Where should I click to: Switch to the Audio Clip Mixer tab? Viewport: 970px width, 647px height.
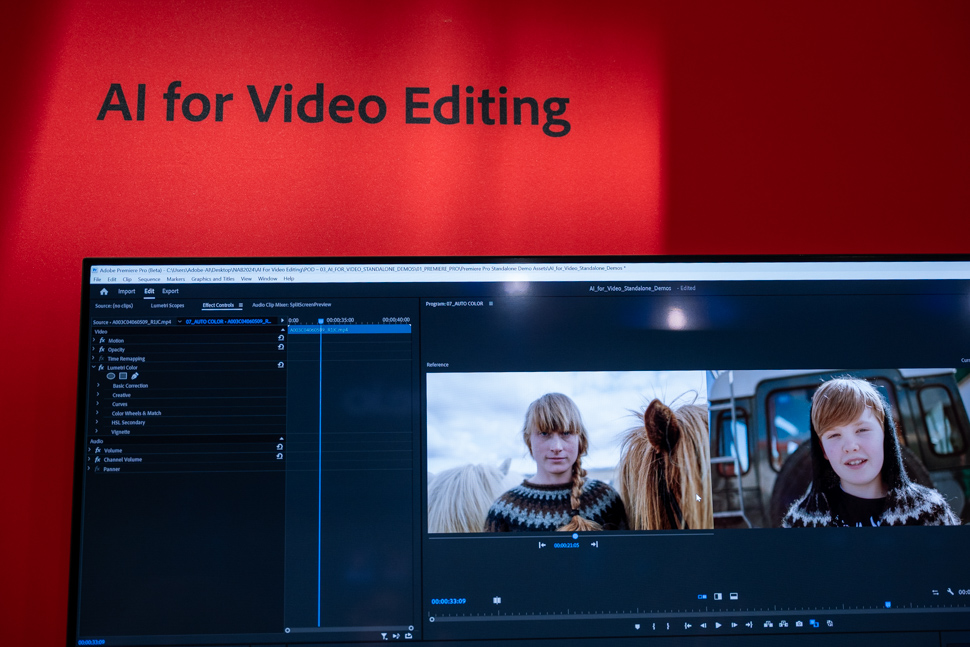291,304
